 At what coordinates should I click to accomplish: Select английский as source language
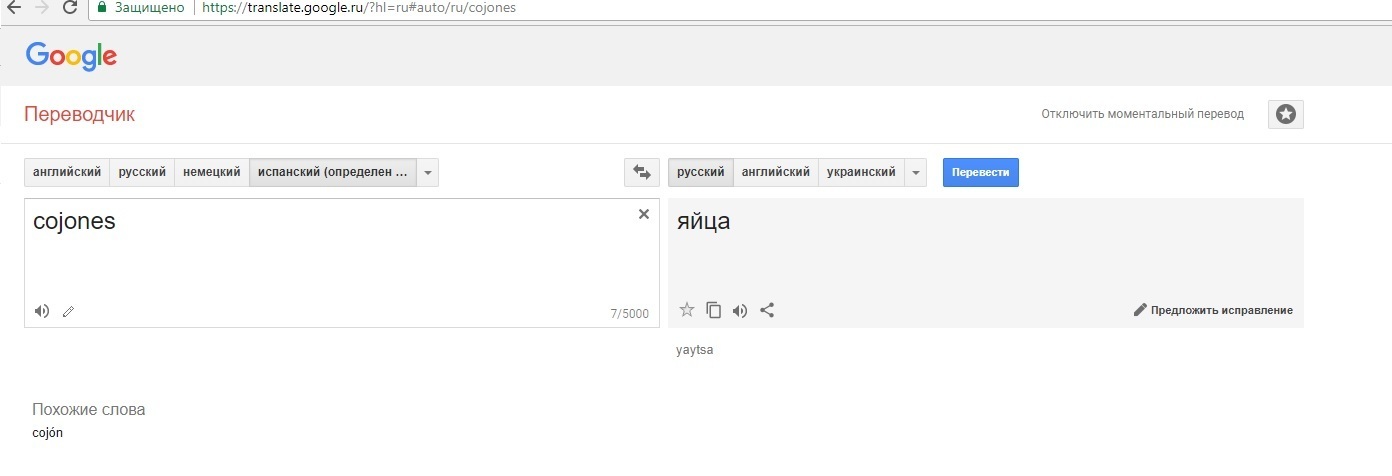(x=67, y=172)
